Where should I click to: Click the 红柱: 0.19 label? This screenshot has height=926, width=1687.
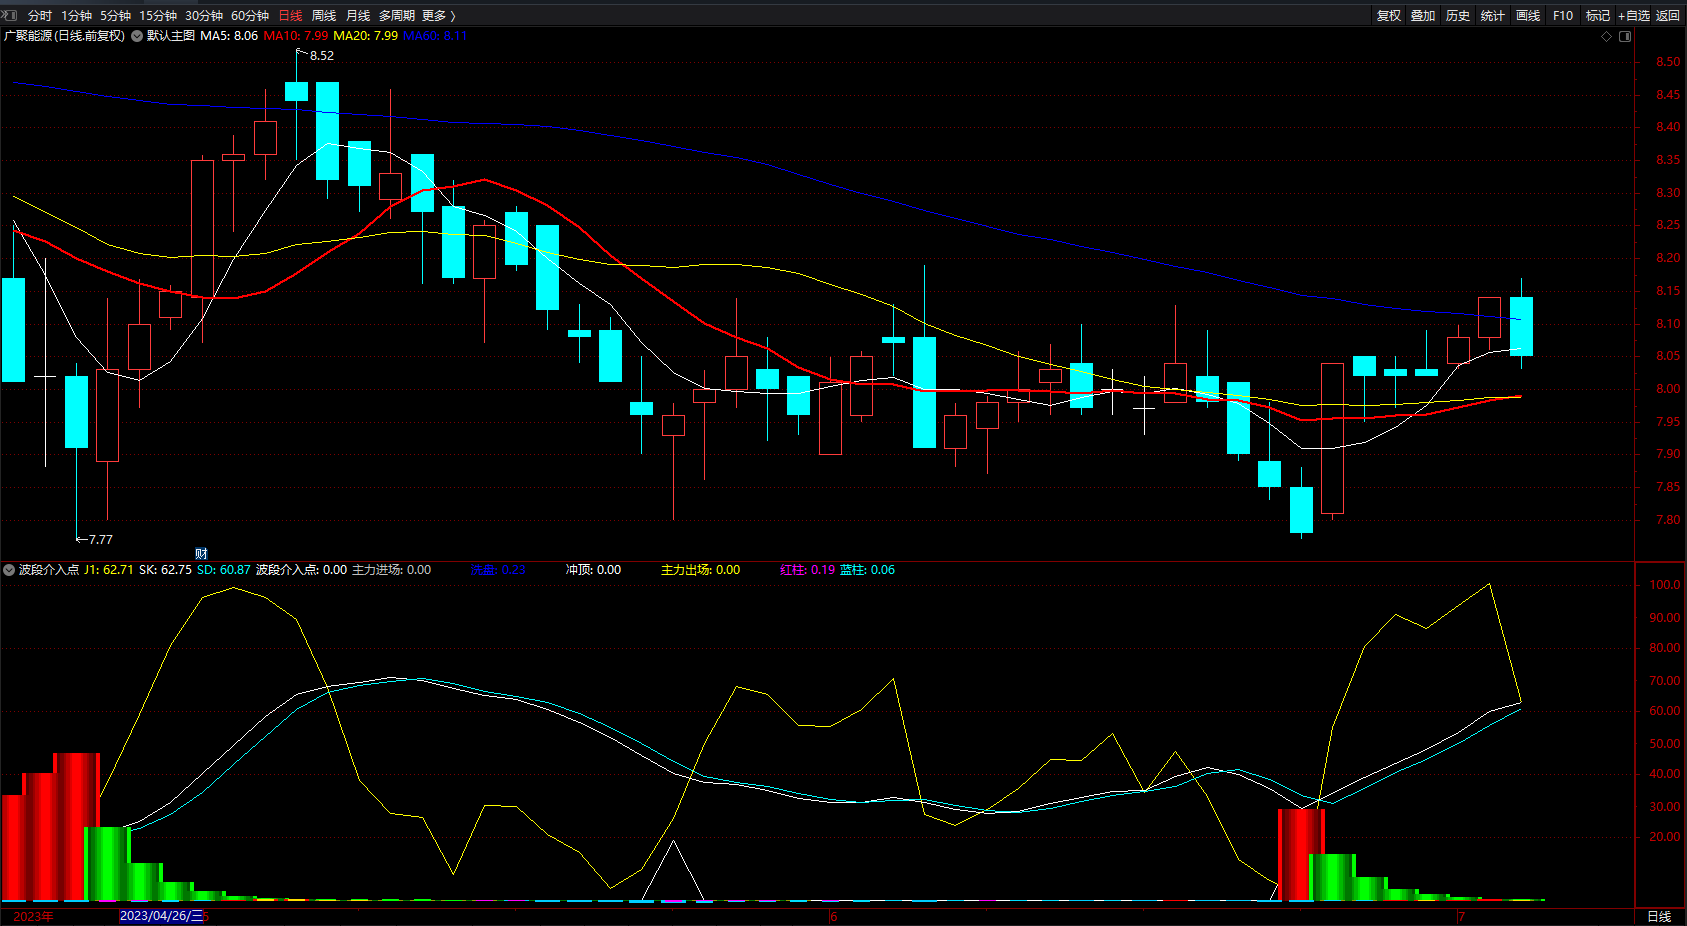(x=808, y=570)
